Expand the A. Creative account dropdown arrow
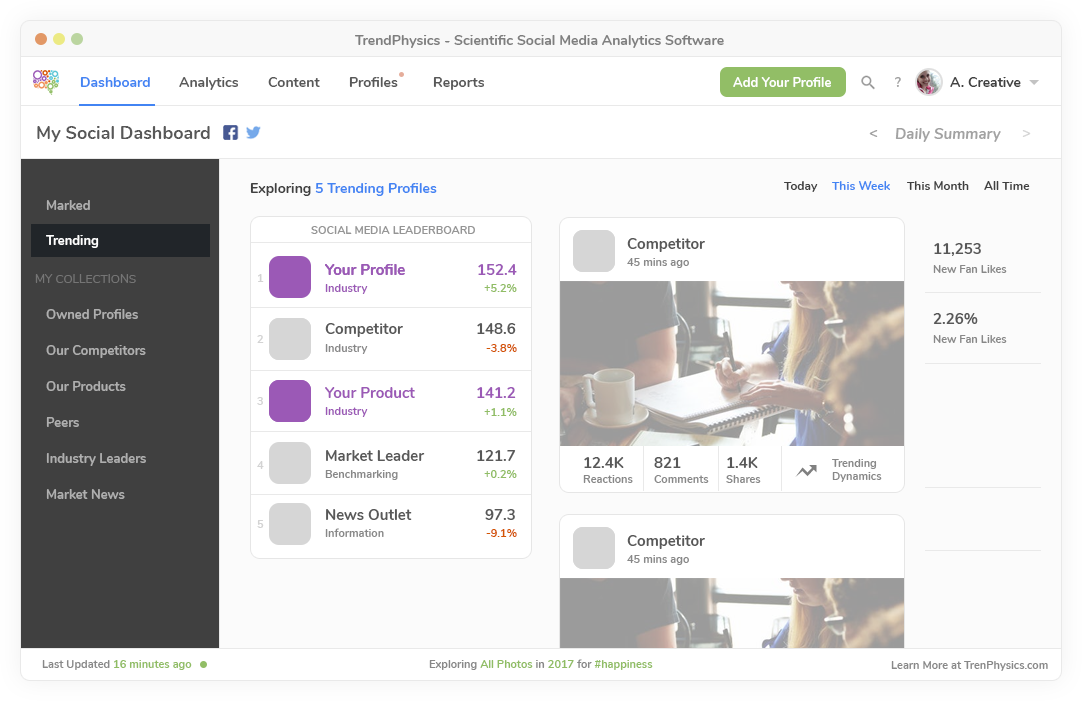The width and height of the screenshot is (1082, 701). pos(1034,82)
